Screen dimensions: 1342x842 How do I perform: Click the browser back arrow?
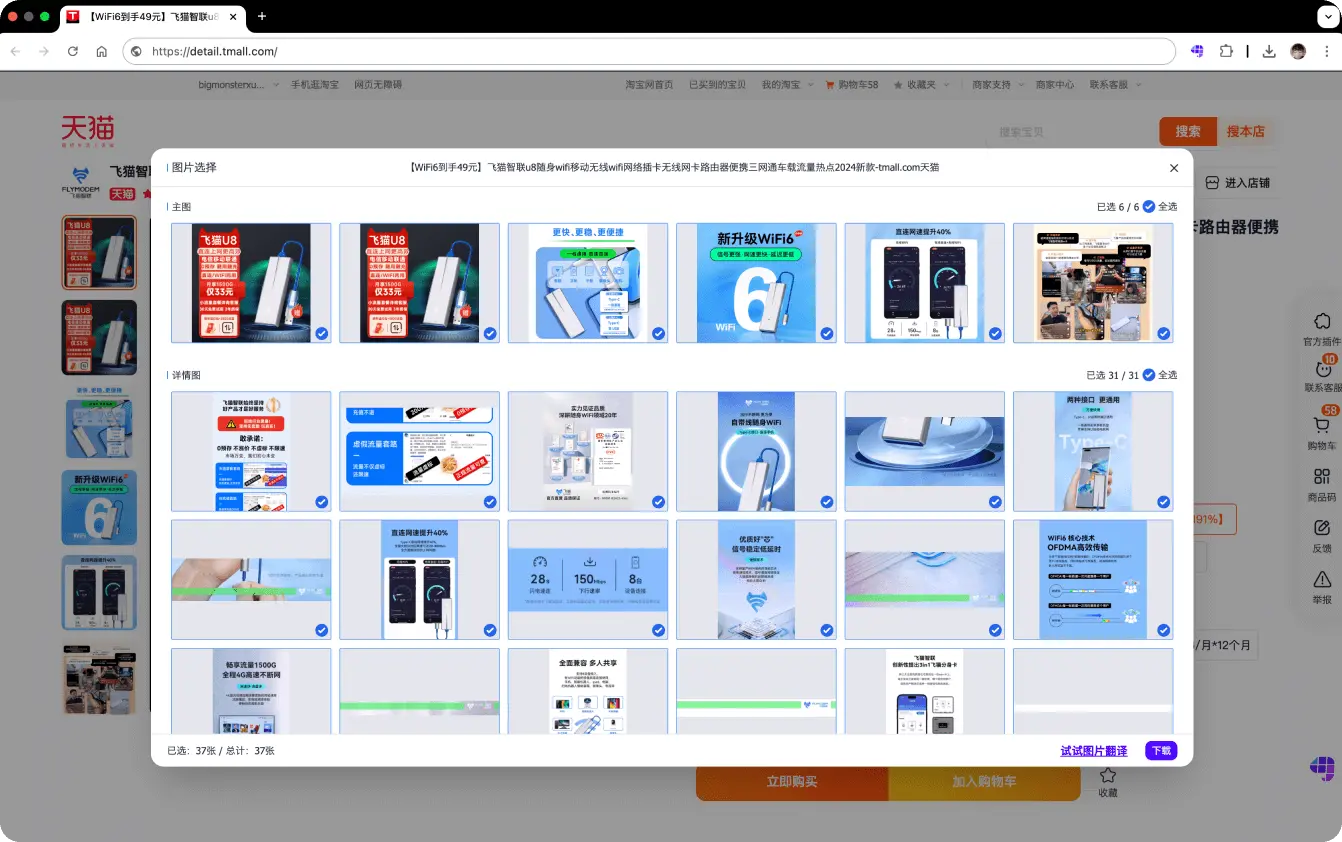[x=16, y=51]
